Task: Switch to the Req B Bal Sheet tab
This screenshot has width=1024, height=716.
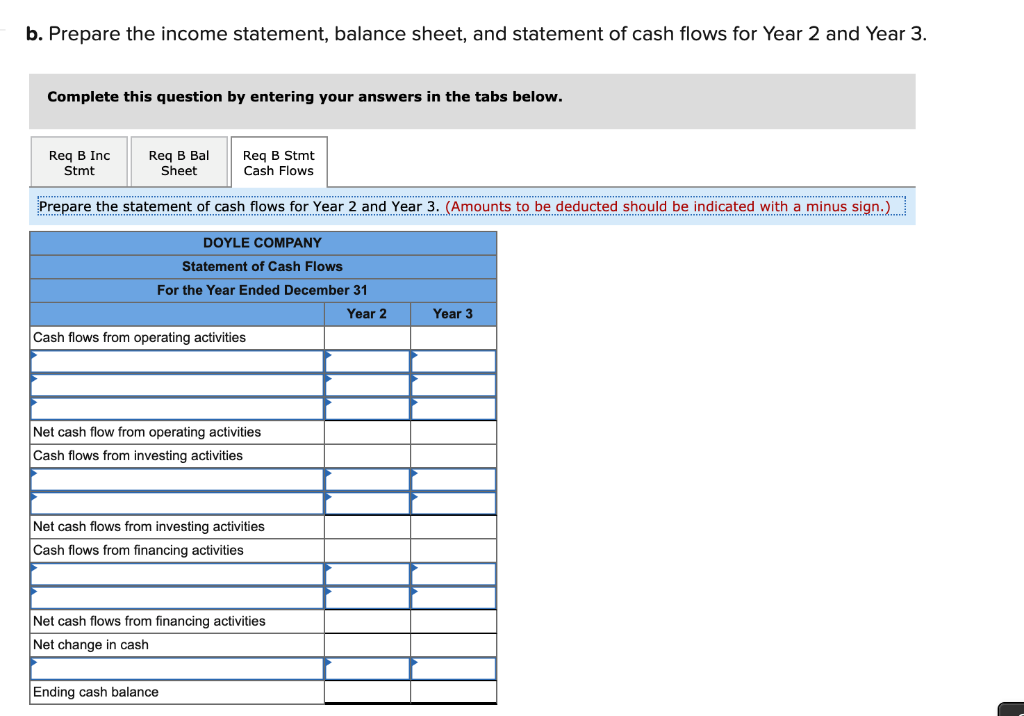Action: [179, 161]
